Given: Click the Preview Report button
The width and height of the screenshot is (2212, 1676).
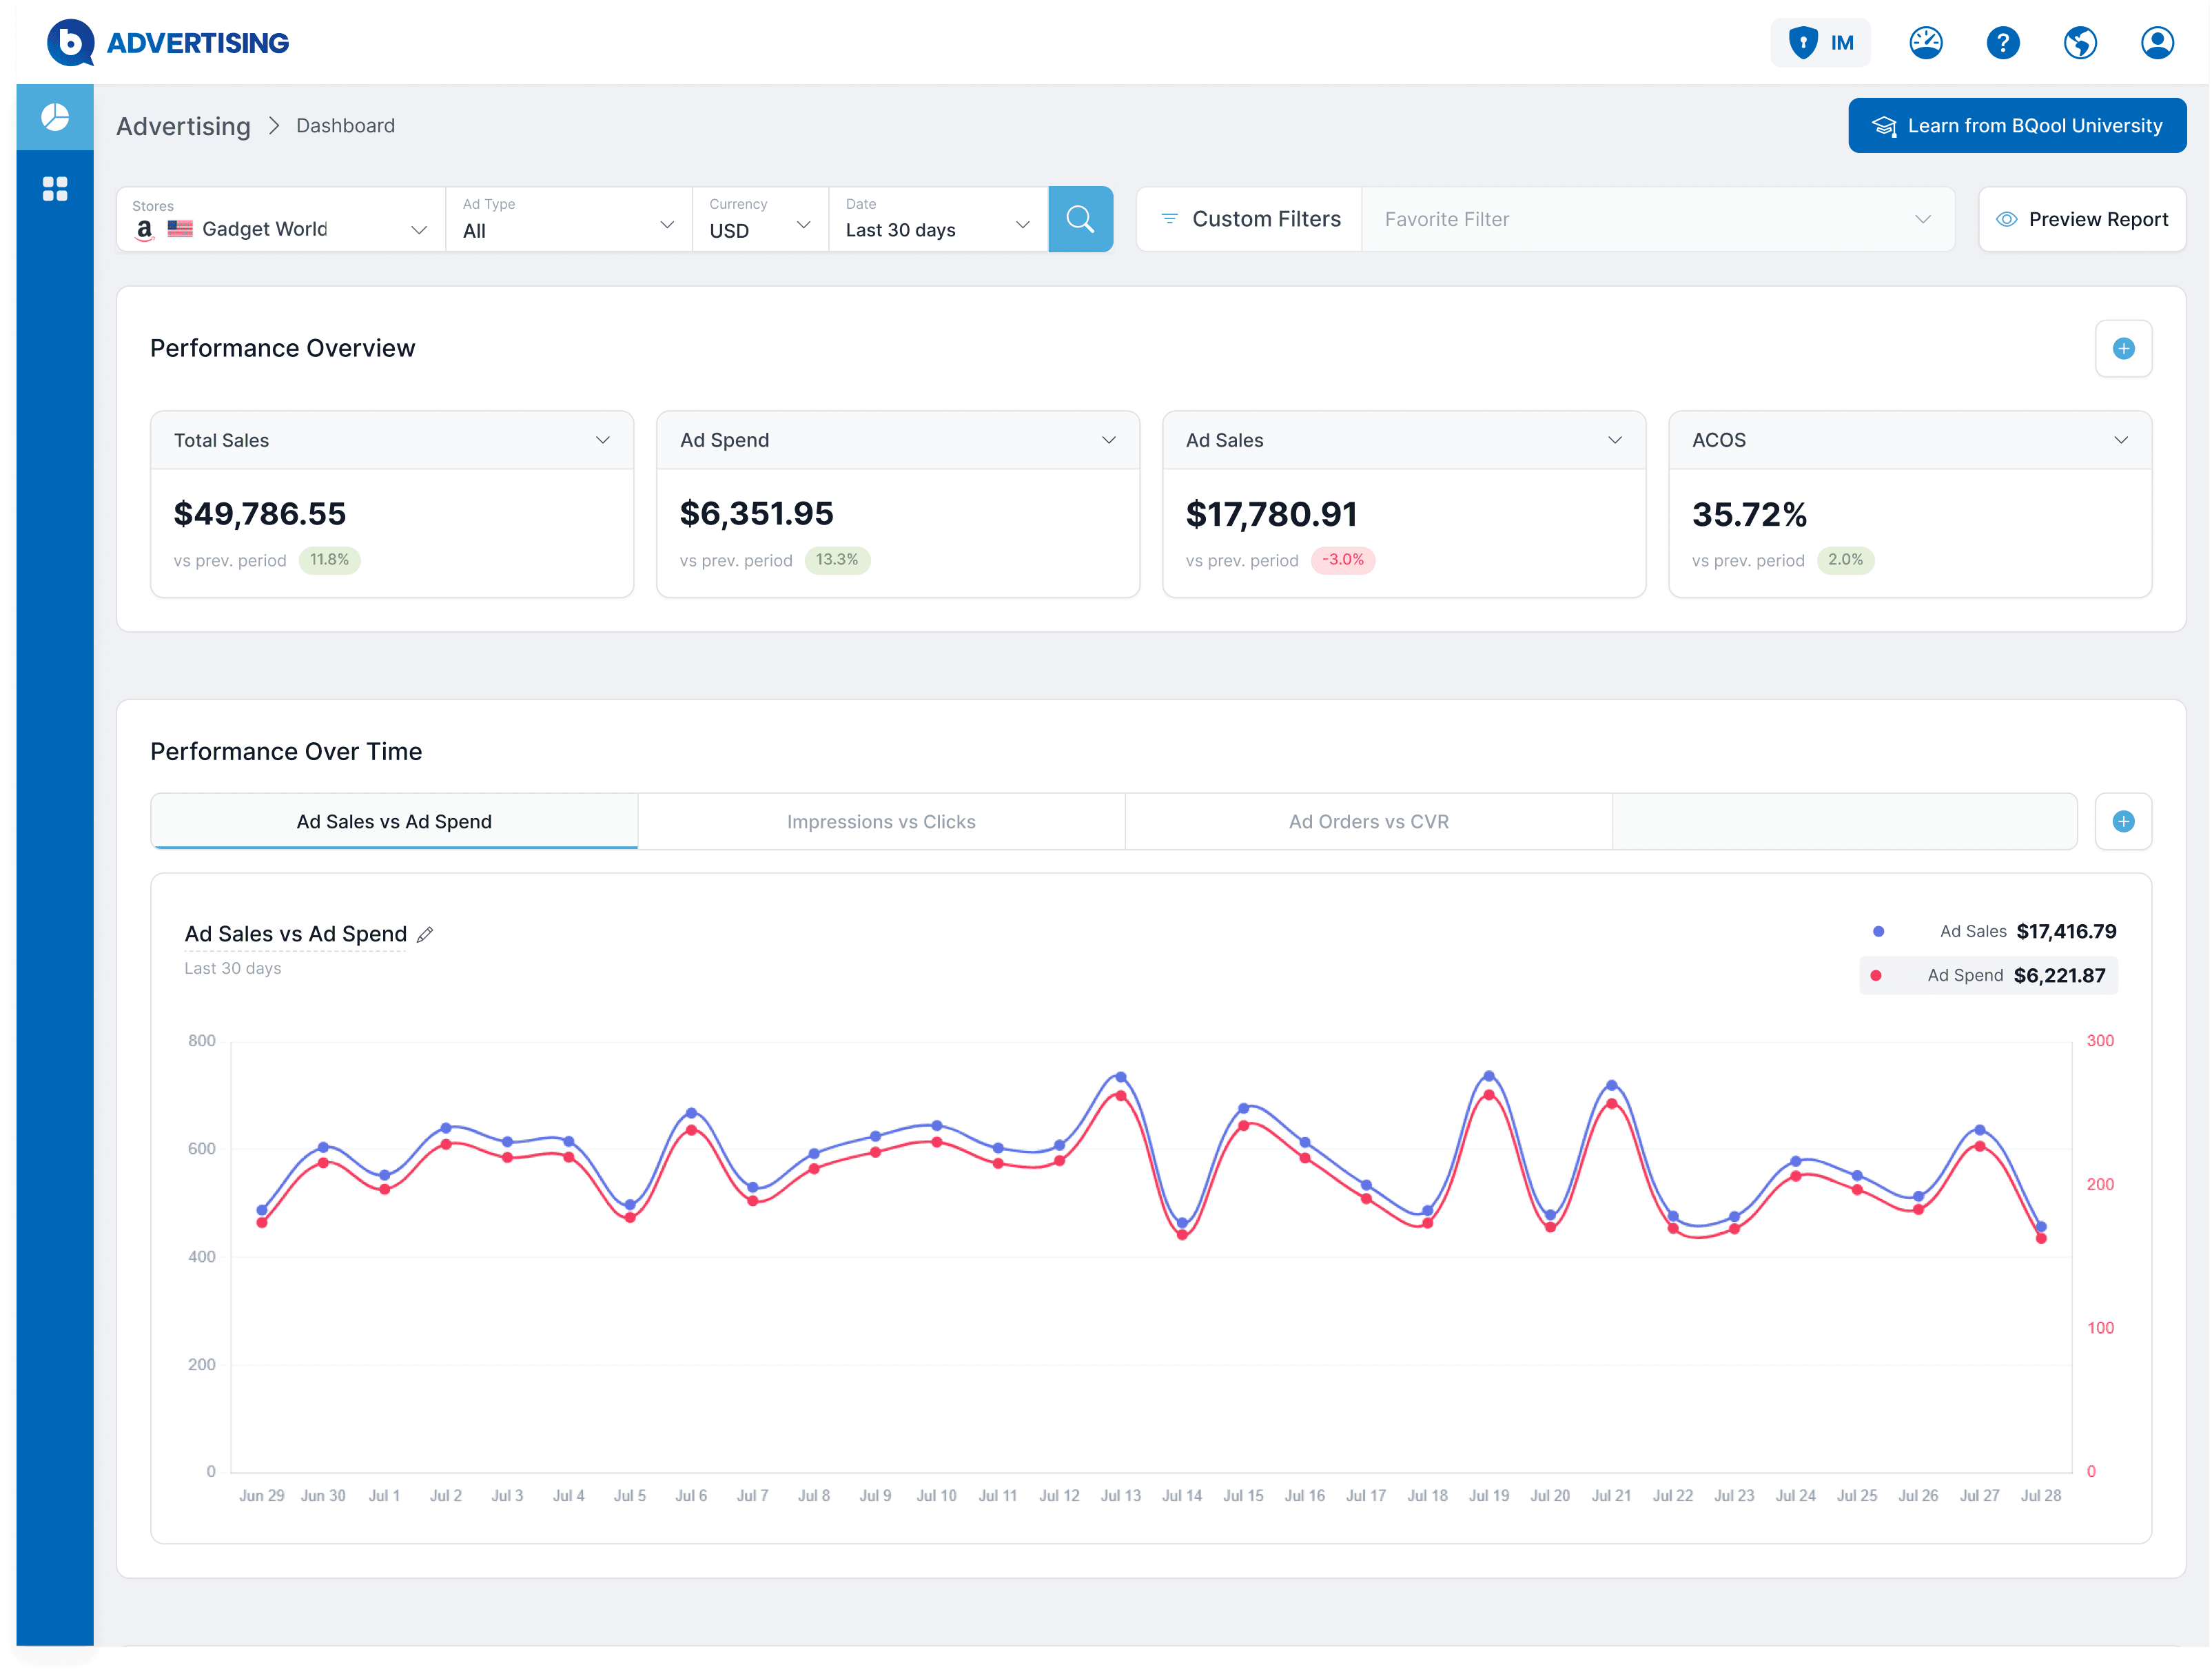Looking at the screenshot, I should pyautogui.click(x=2082, y=219).
